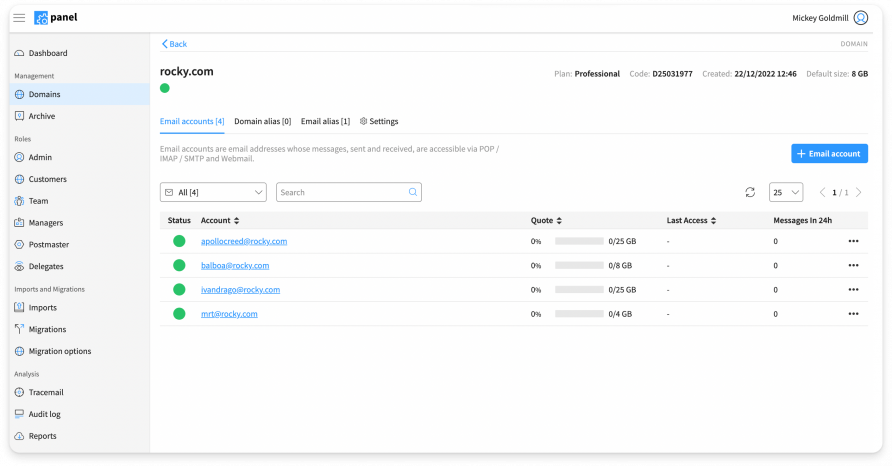Open Migrations in the sidebar
Image resolution: width=892 pixels, height=466 pixels.
click(47, 329)
